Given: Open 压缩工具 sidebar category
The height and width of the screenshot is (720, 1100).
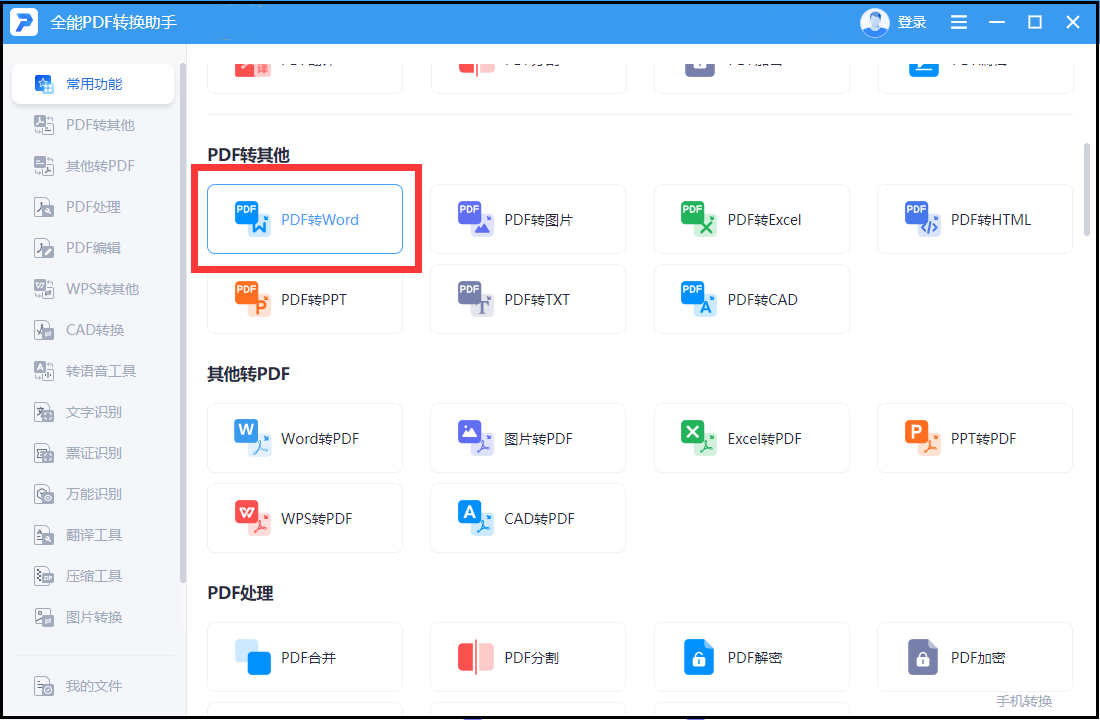Looking at the screenshot, I should pyautogui.click(x=93, y=576).
